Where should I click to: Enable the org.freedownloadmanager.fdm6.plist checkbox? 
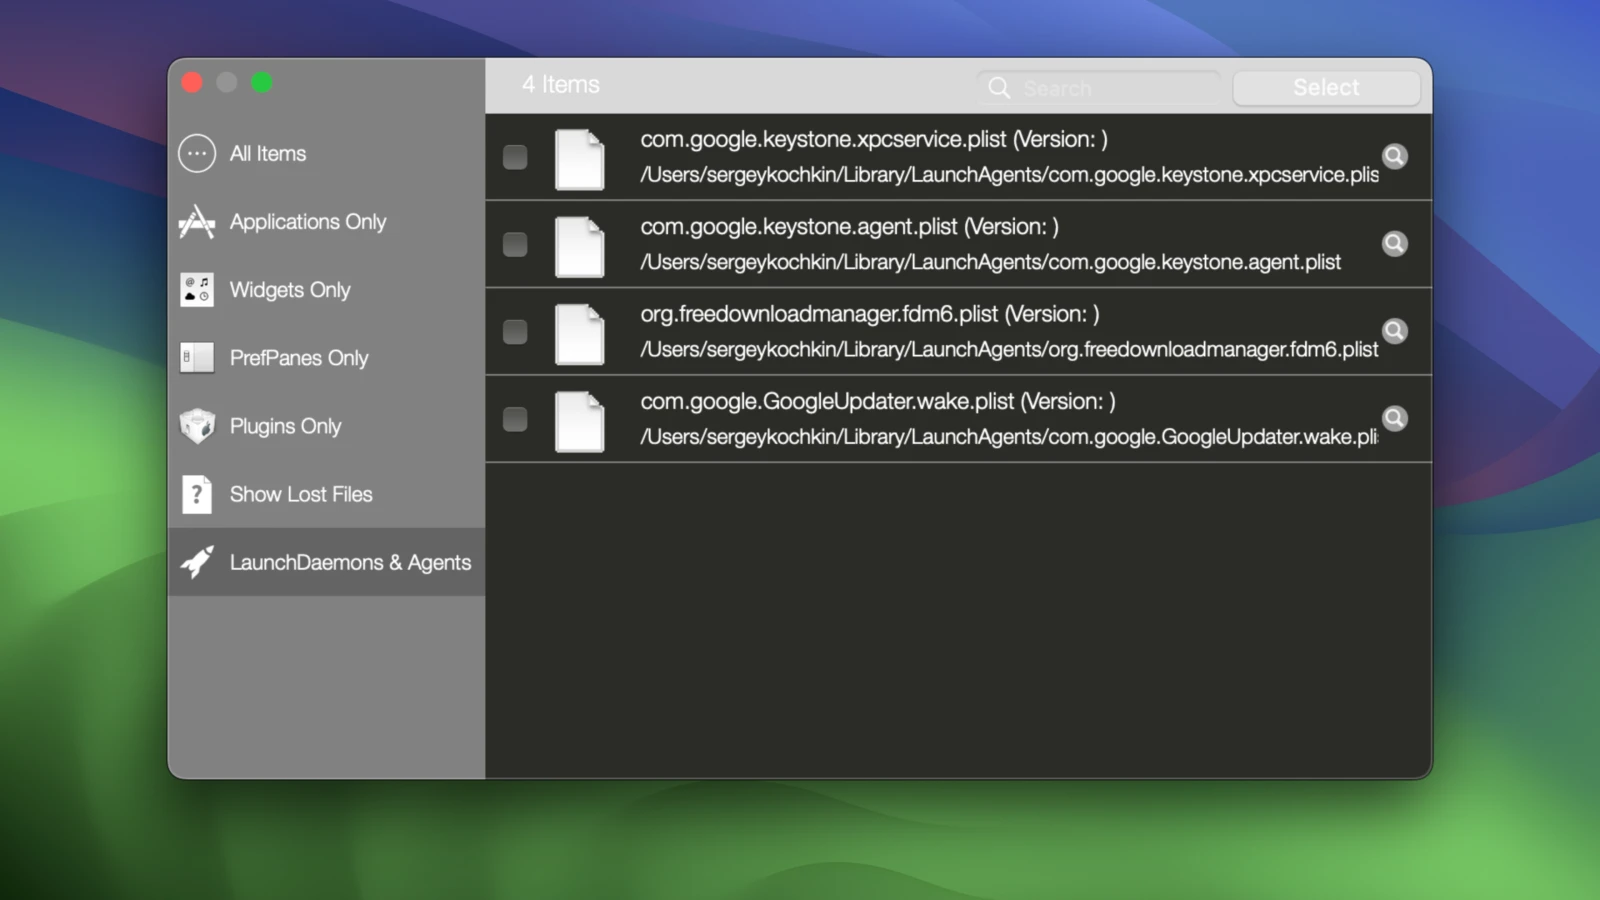pos(515,331)
